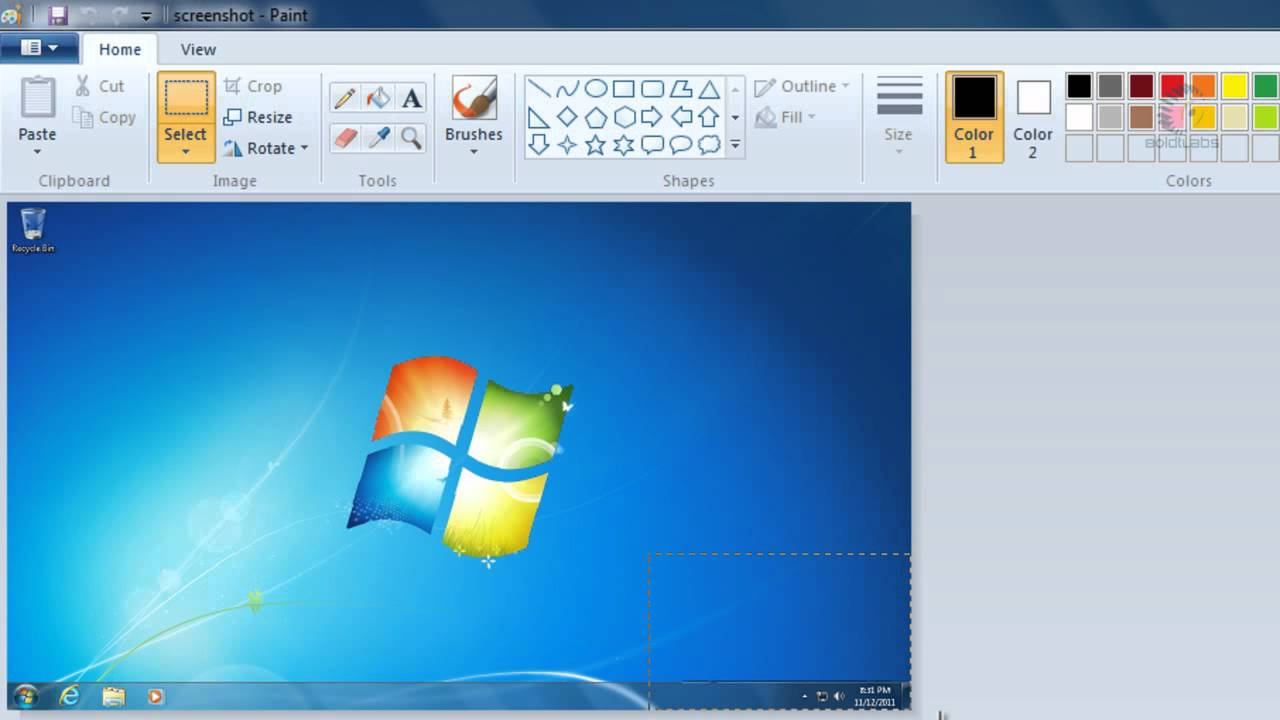The image size is (1280, 720).
Task: Click the Copy button
Action: 104,117
